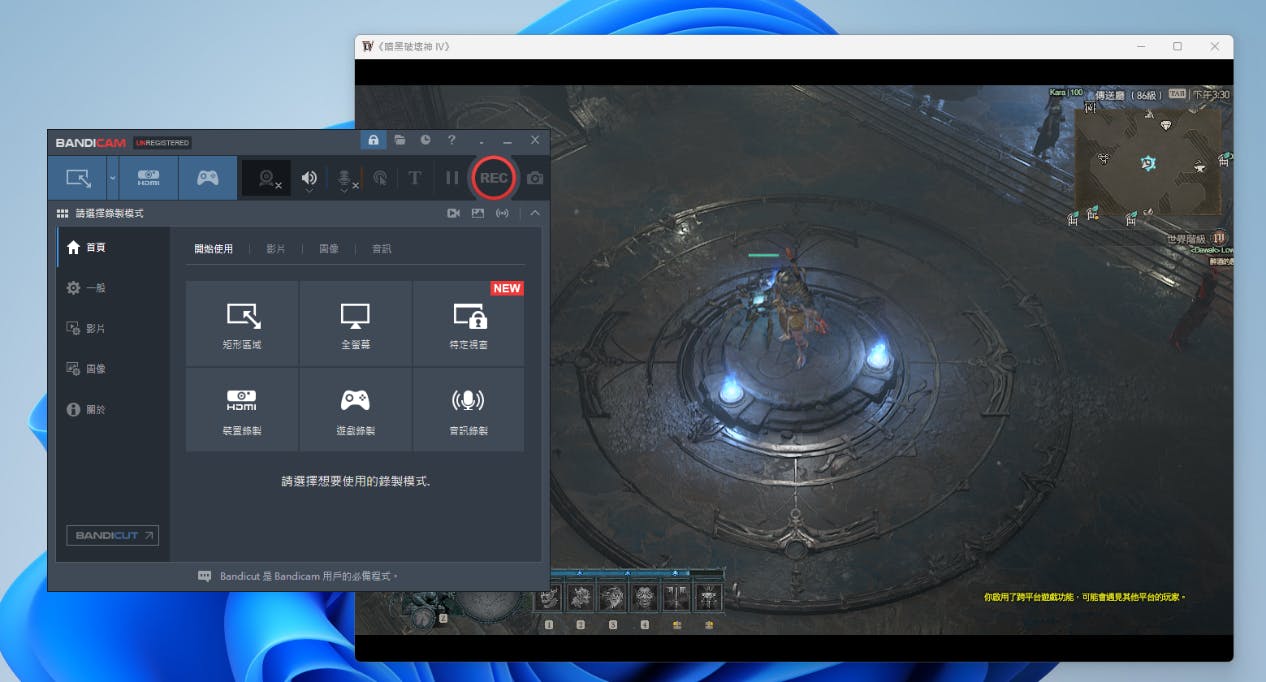Click the BANDICUT link button
Image resolution: width=1266 pixels, height=682 pixels.
(x=112, y=536)
